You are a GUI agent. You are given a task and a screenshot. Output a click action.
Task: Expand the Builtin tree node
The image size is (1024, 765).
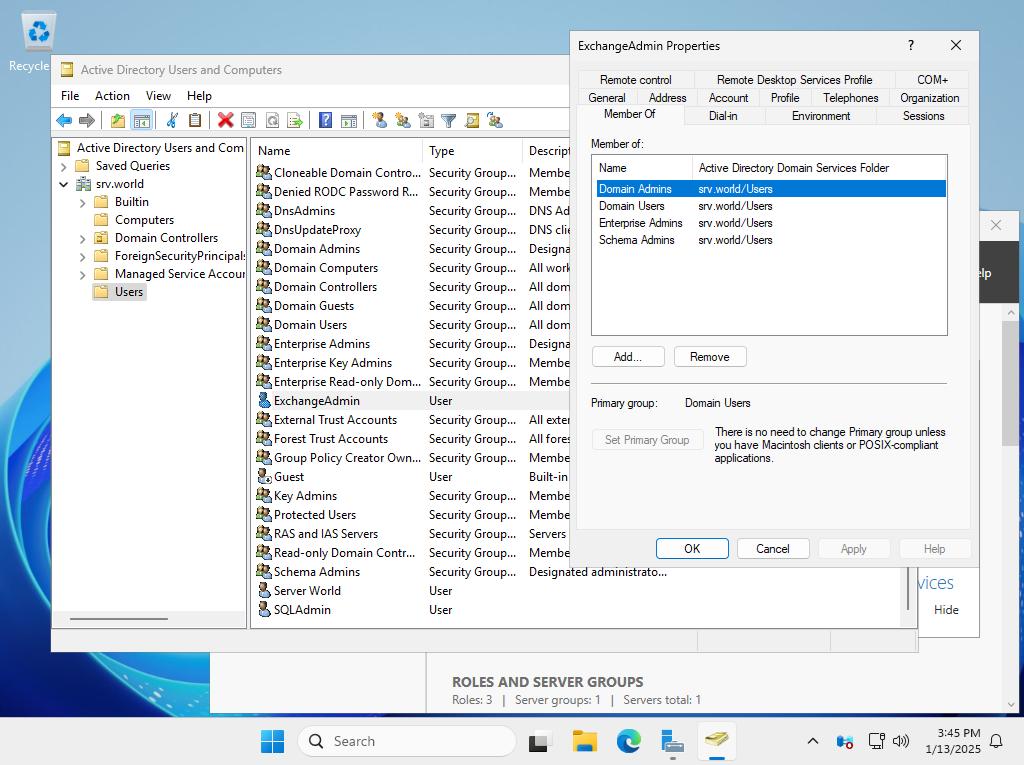(82, 203)
